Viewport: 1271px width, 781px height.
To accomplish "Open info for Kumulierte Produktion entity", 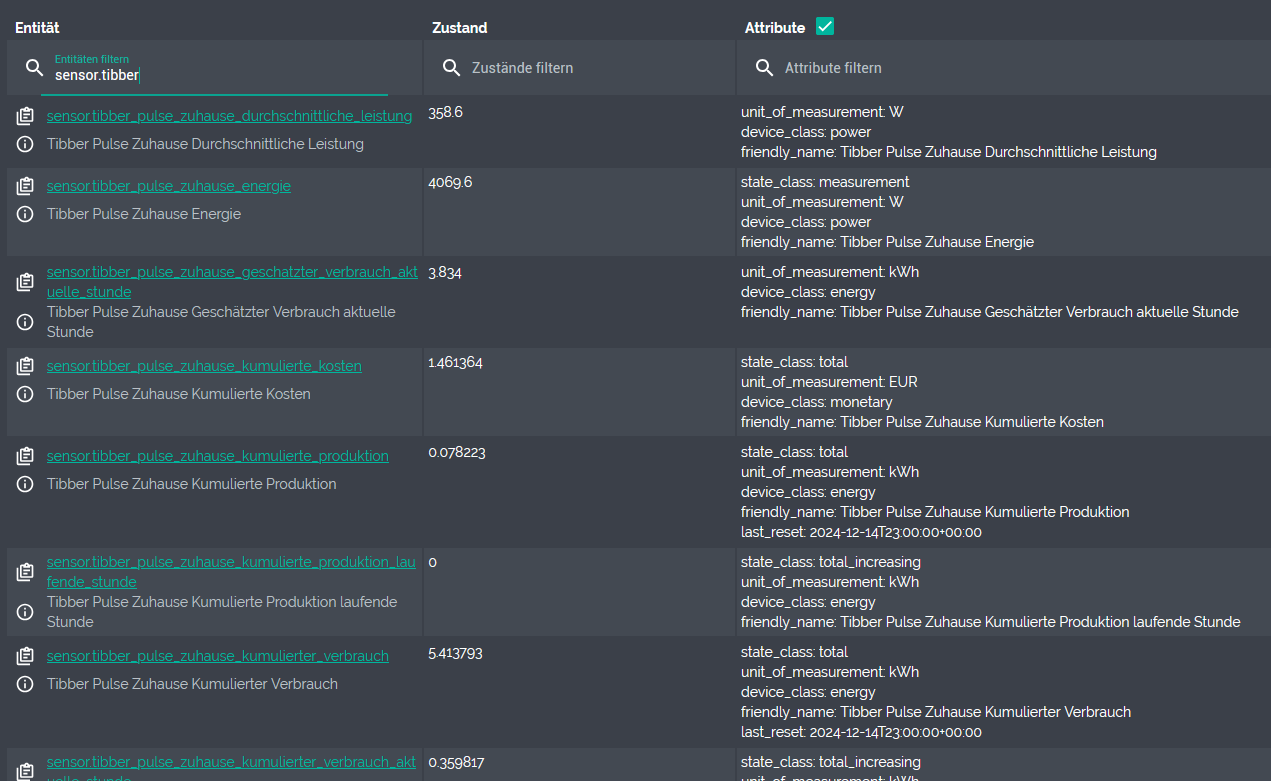I will point(25,484).
